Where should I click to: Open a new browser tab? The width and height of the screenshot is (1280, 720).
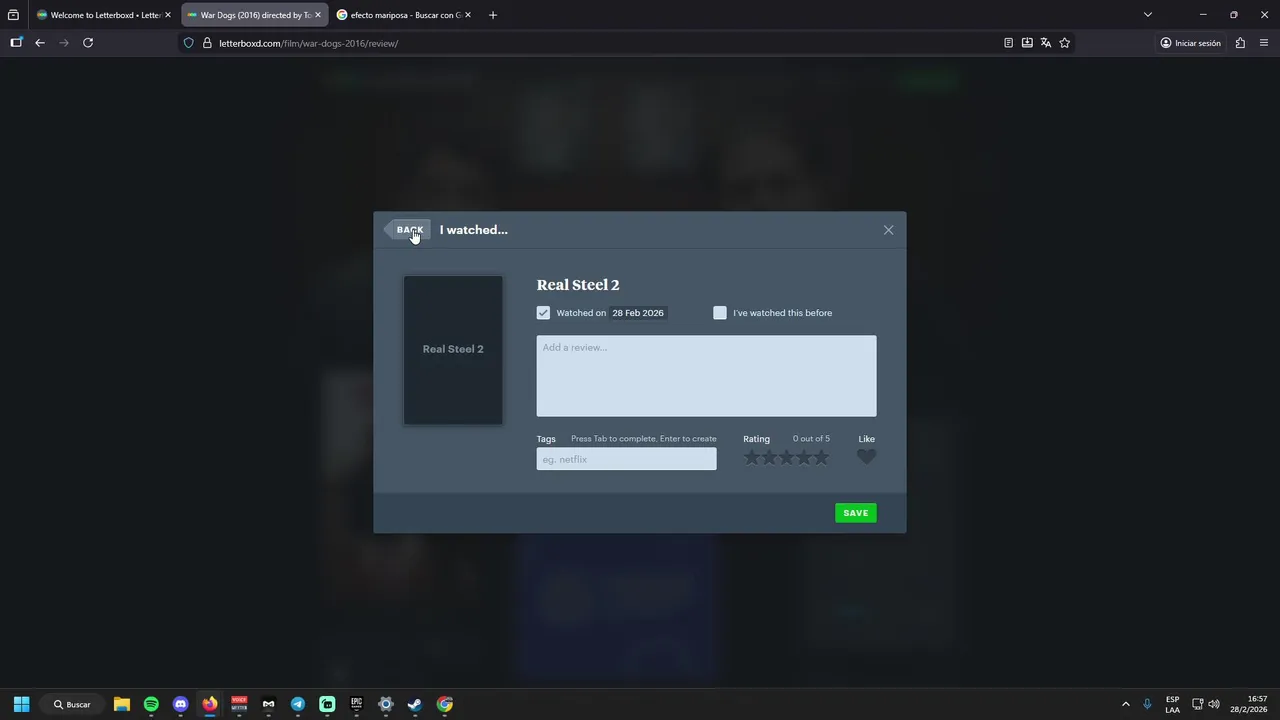[492, 15]
